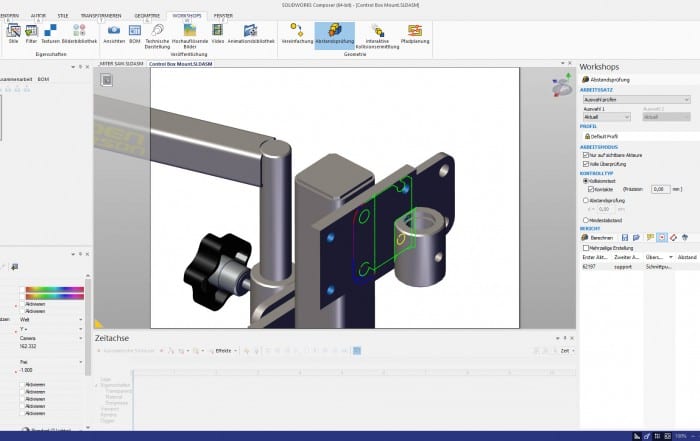The image size is (700, 441).
Task: Toggle the highlighted red dot report icon
Action: pos(662,237)
